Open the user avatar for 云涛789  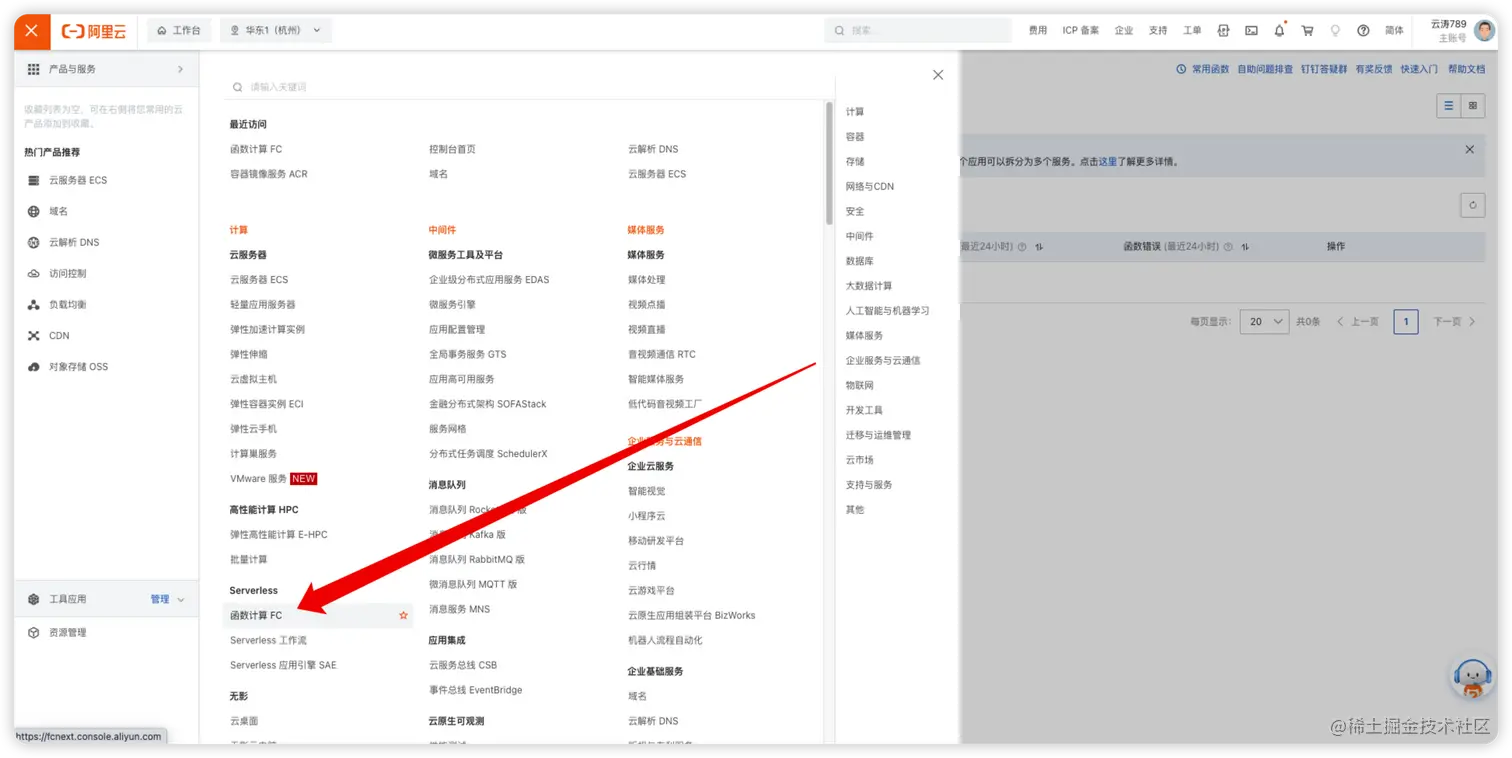click(1484, 30)
